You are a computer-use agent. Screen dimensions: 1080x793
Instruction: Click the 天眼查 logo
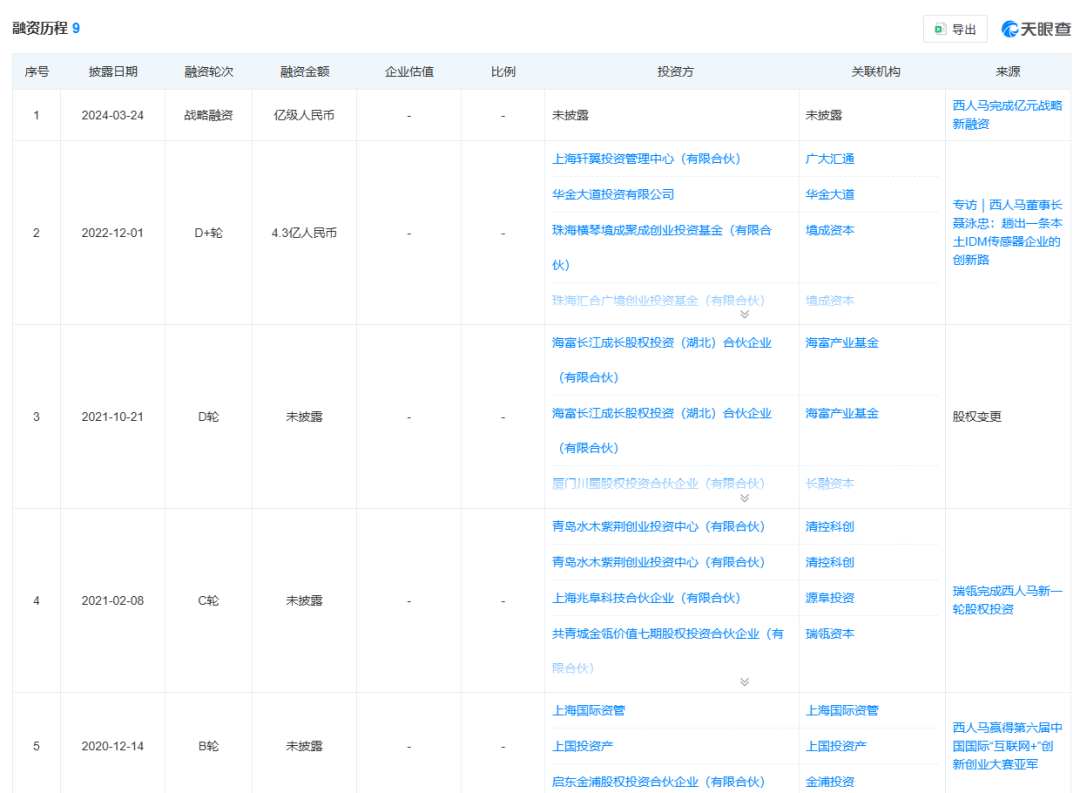coord(1036,29)
